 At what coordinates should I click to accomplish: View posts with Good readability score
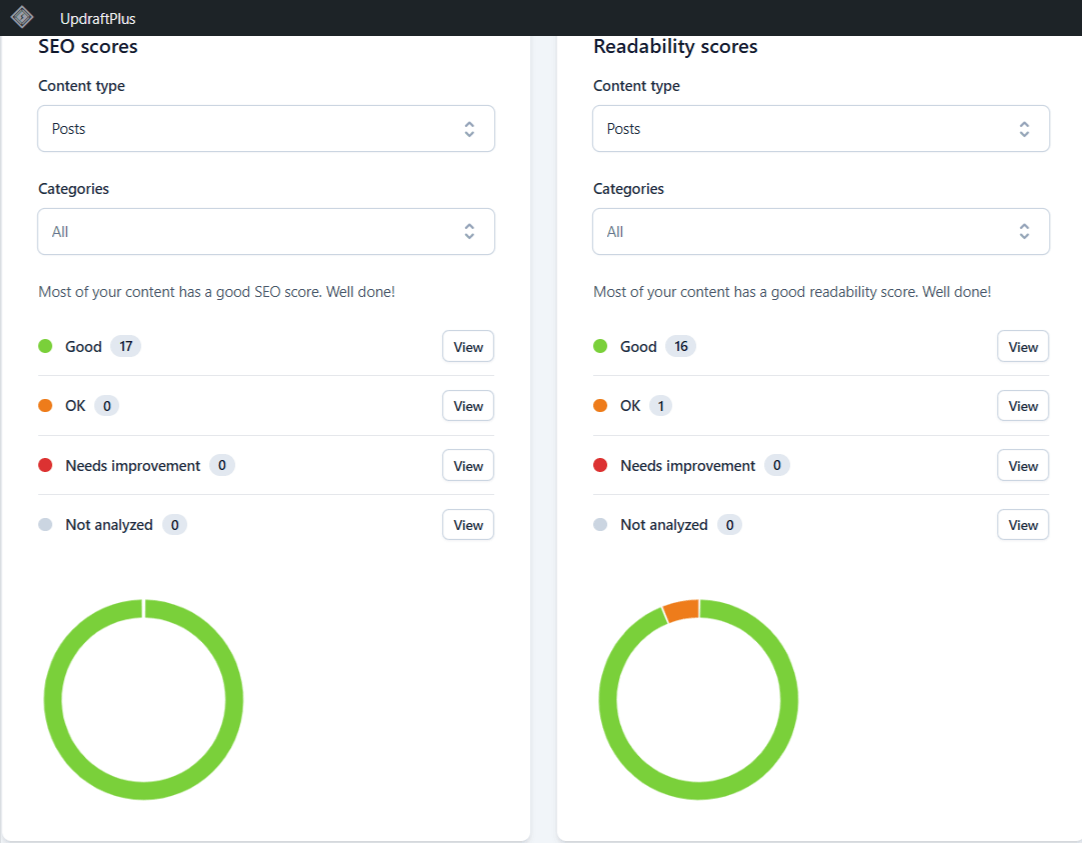pyautogui.click(x=1022, y=347)
